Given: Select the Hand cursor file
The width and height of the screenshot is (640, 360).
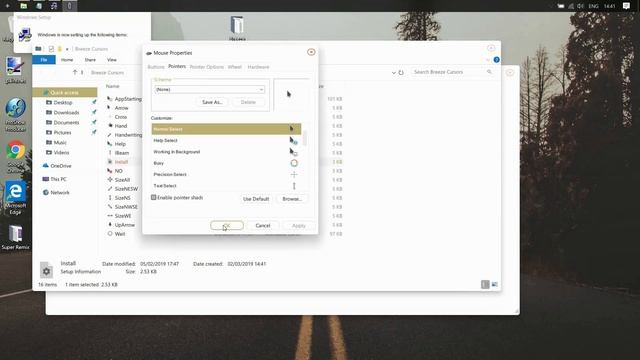Looking at the screenshot, I should (121, 126).
